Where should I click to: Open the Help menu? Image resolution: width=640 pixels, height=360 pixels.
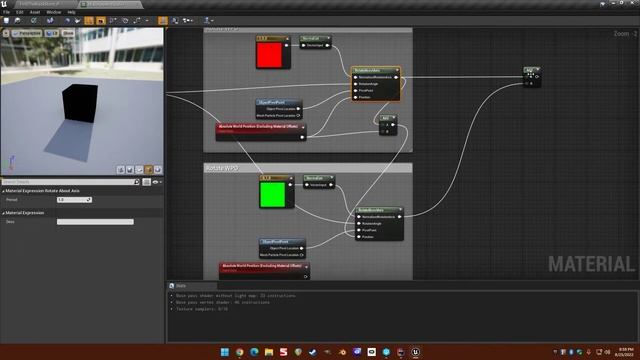pyautogui.click(x=71, y=12)
